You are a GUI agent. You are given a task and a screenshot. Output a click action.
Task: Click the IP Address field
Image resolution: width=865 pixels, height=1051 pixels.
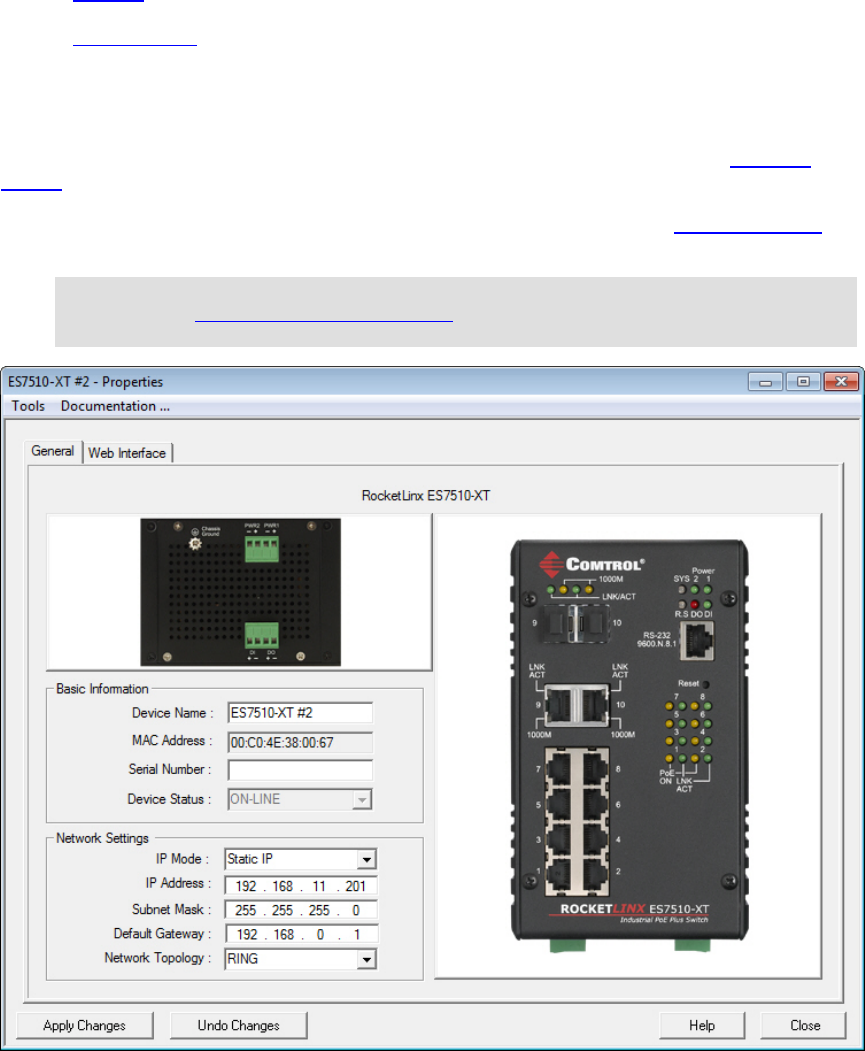(x=301, y=885)
